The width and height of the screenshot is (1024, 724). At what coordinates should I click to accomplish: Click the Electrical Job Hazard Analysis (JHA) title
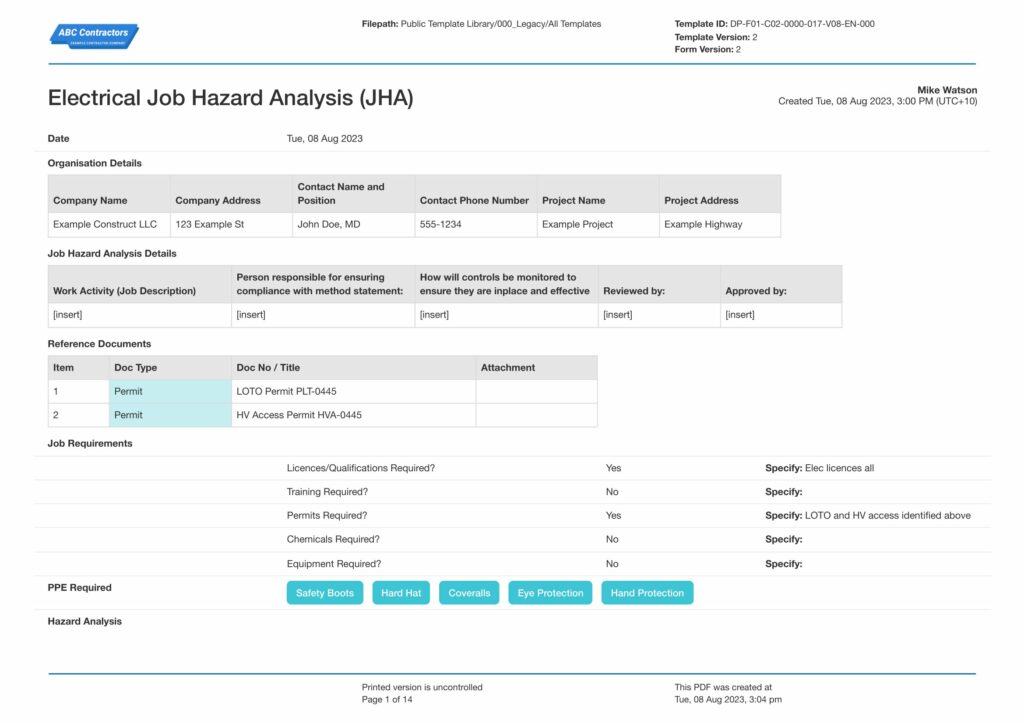pyautogui.click(x=231, y=98)
